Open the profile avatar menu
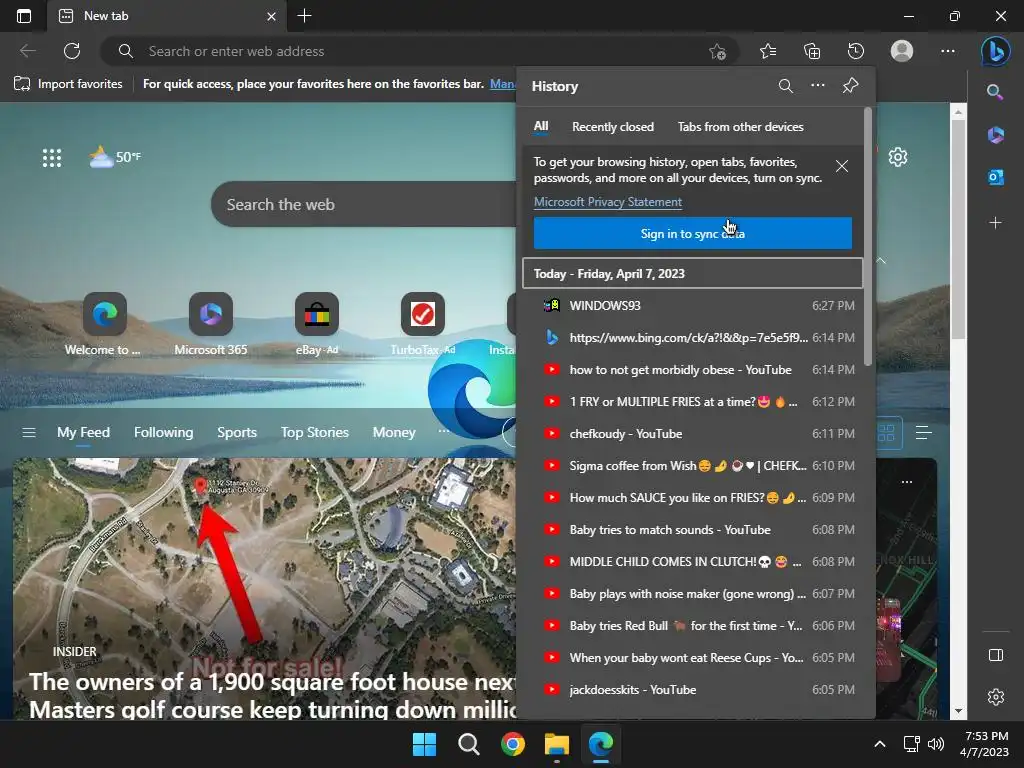The width and height of the screenshot is (1024, 768). tap(902, 51)
